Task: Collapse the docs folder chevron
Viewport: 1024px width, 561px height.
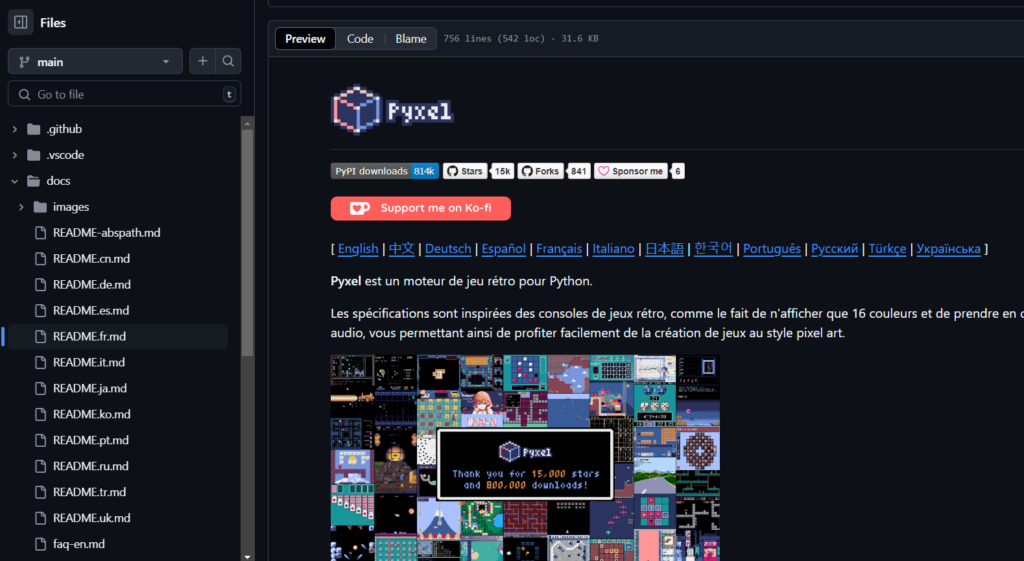Action: coord(14,181)
